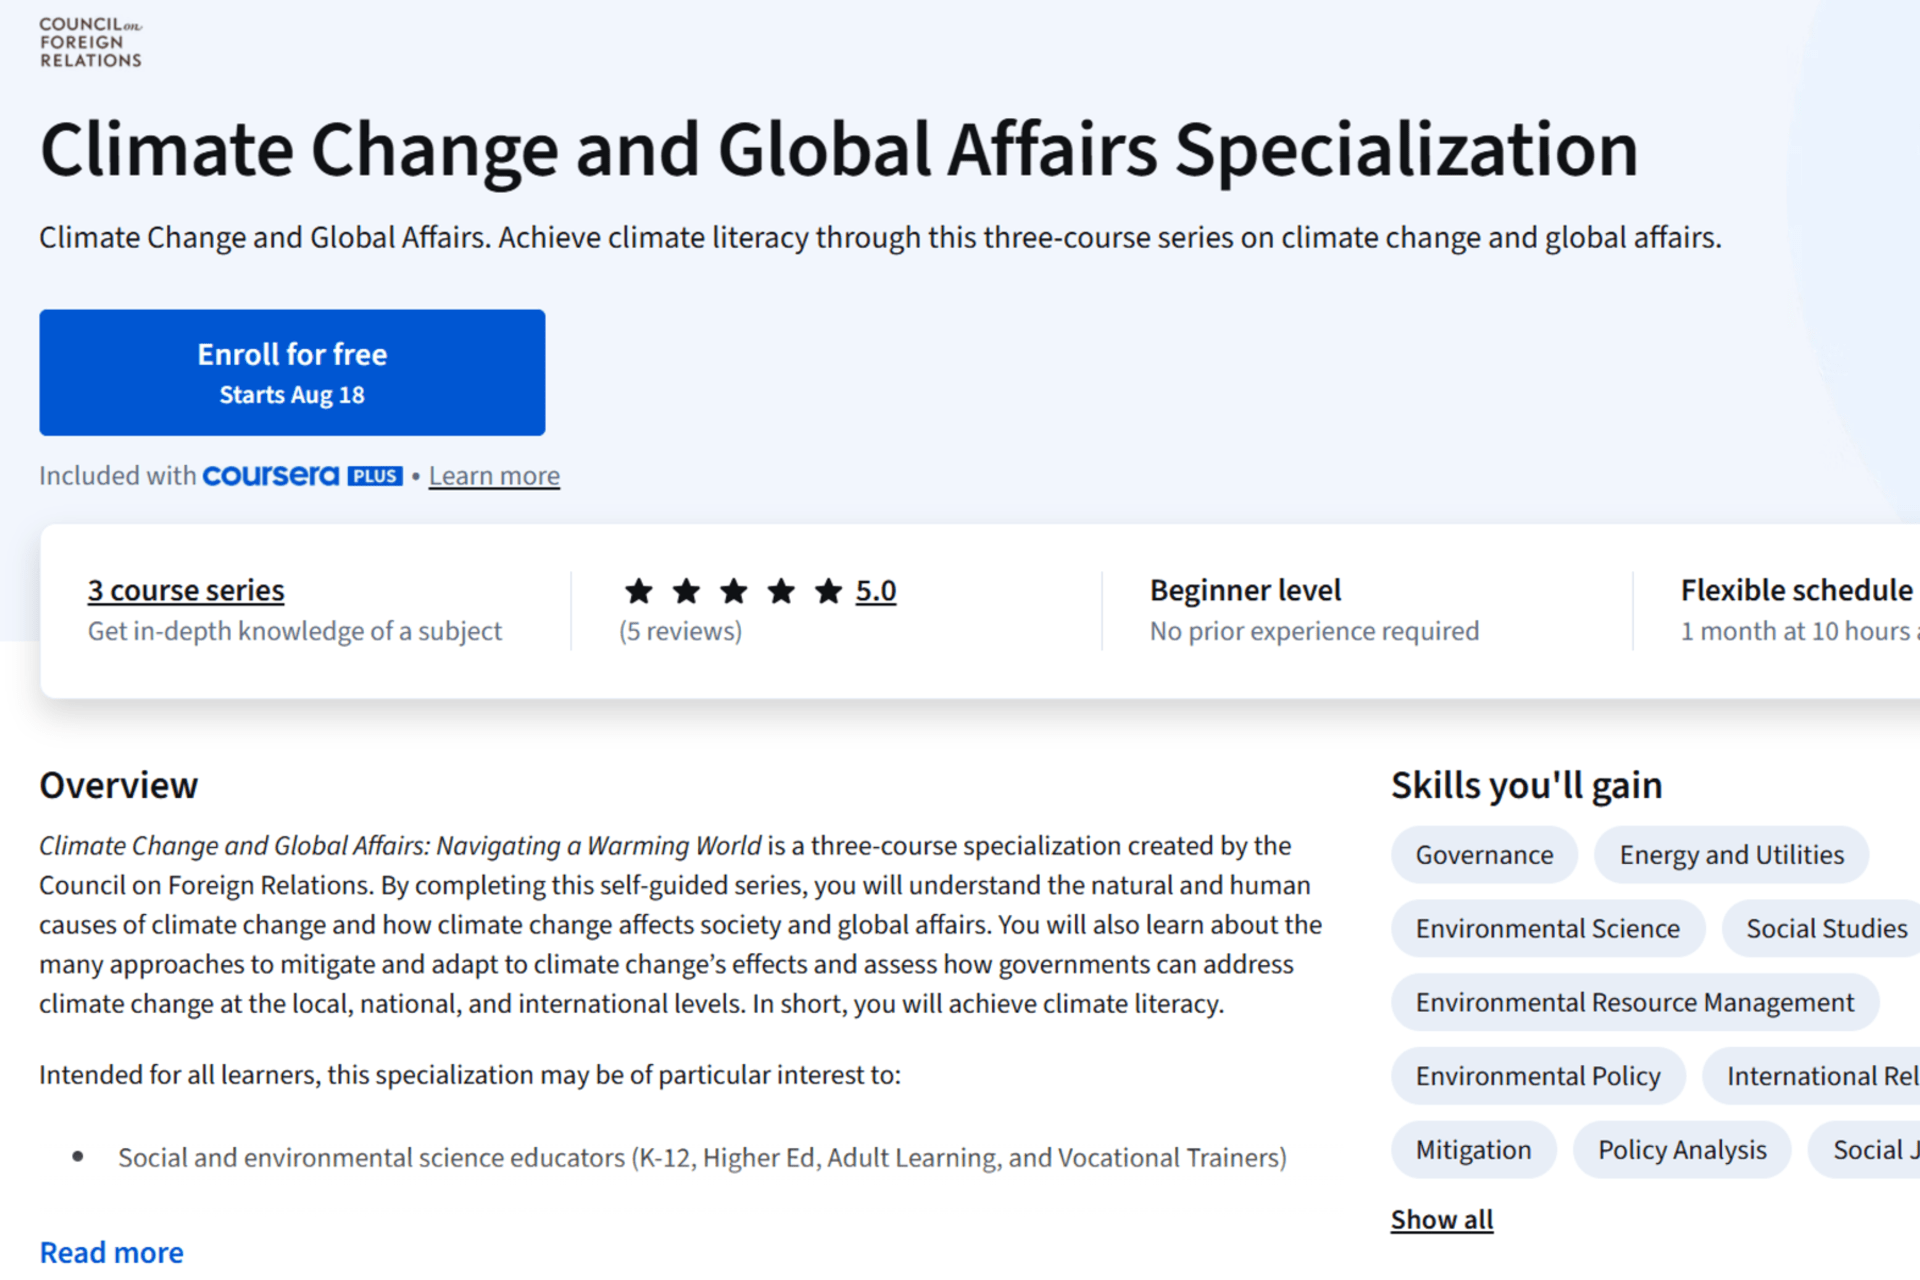Click the International Relations skill chip

1820,1076
